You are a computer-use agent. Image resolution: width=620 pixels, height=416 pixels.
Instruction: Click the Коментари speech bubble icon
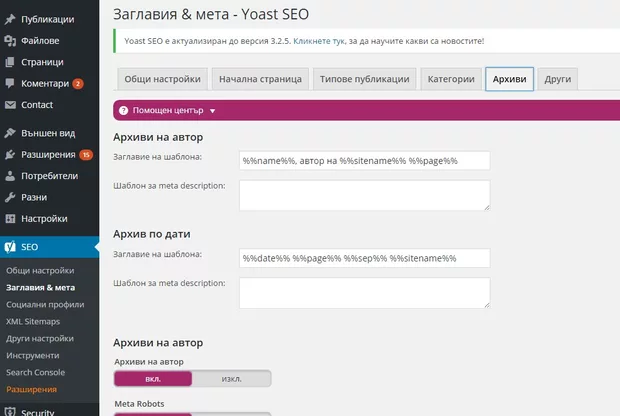10,83
